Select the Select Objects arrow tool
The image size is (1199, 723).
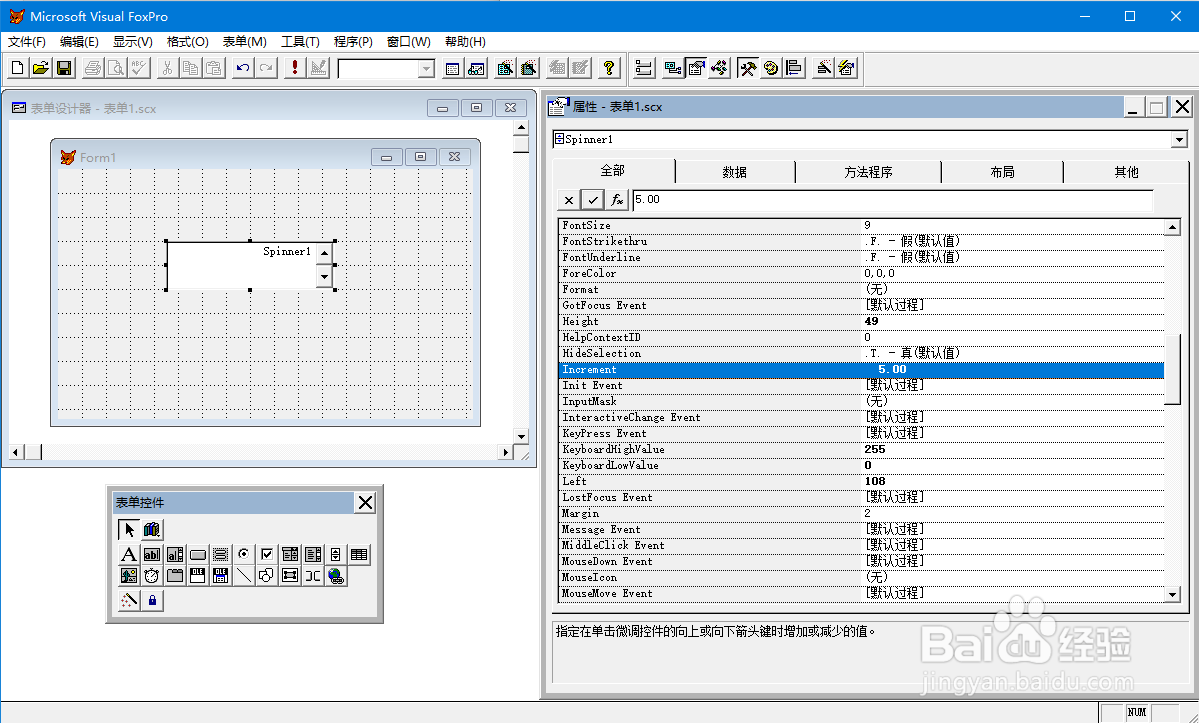128,529
